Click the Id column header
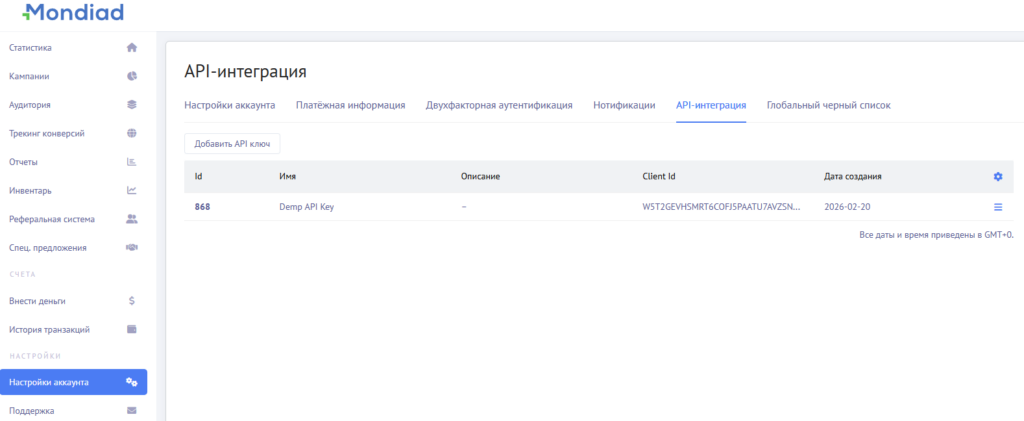 coord(199,177)
